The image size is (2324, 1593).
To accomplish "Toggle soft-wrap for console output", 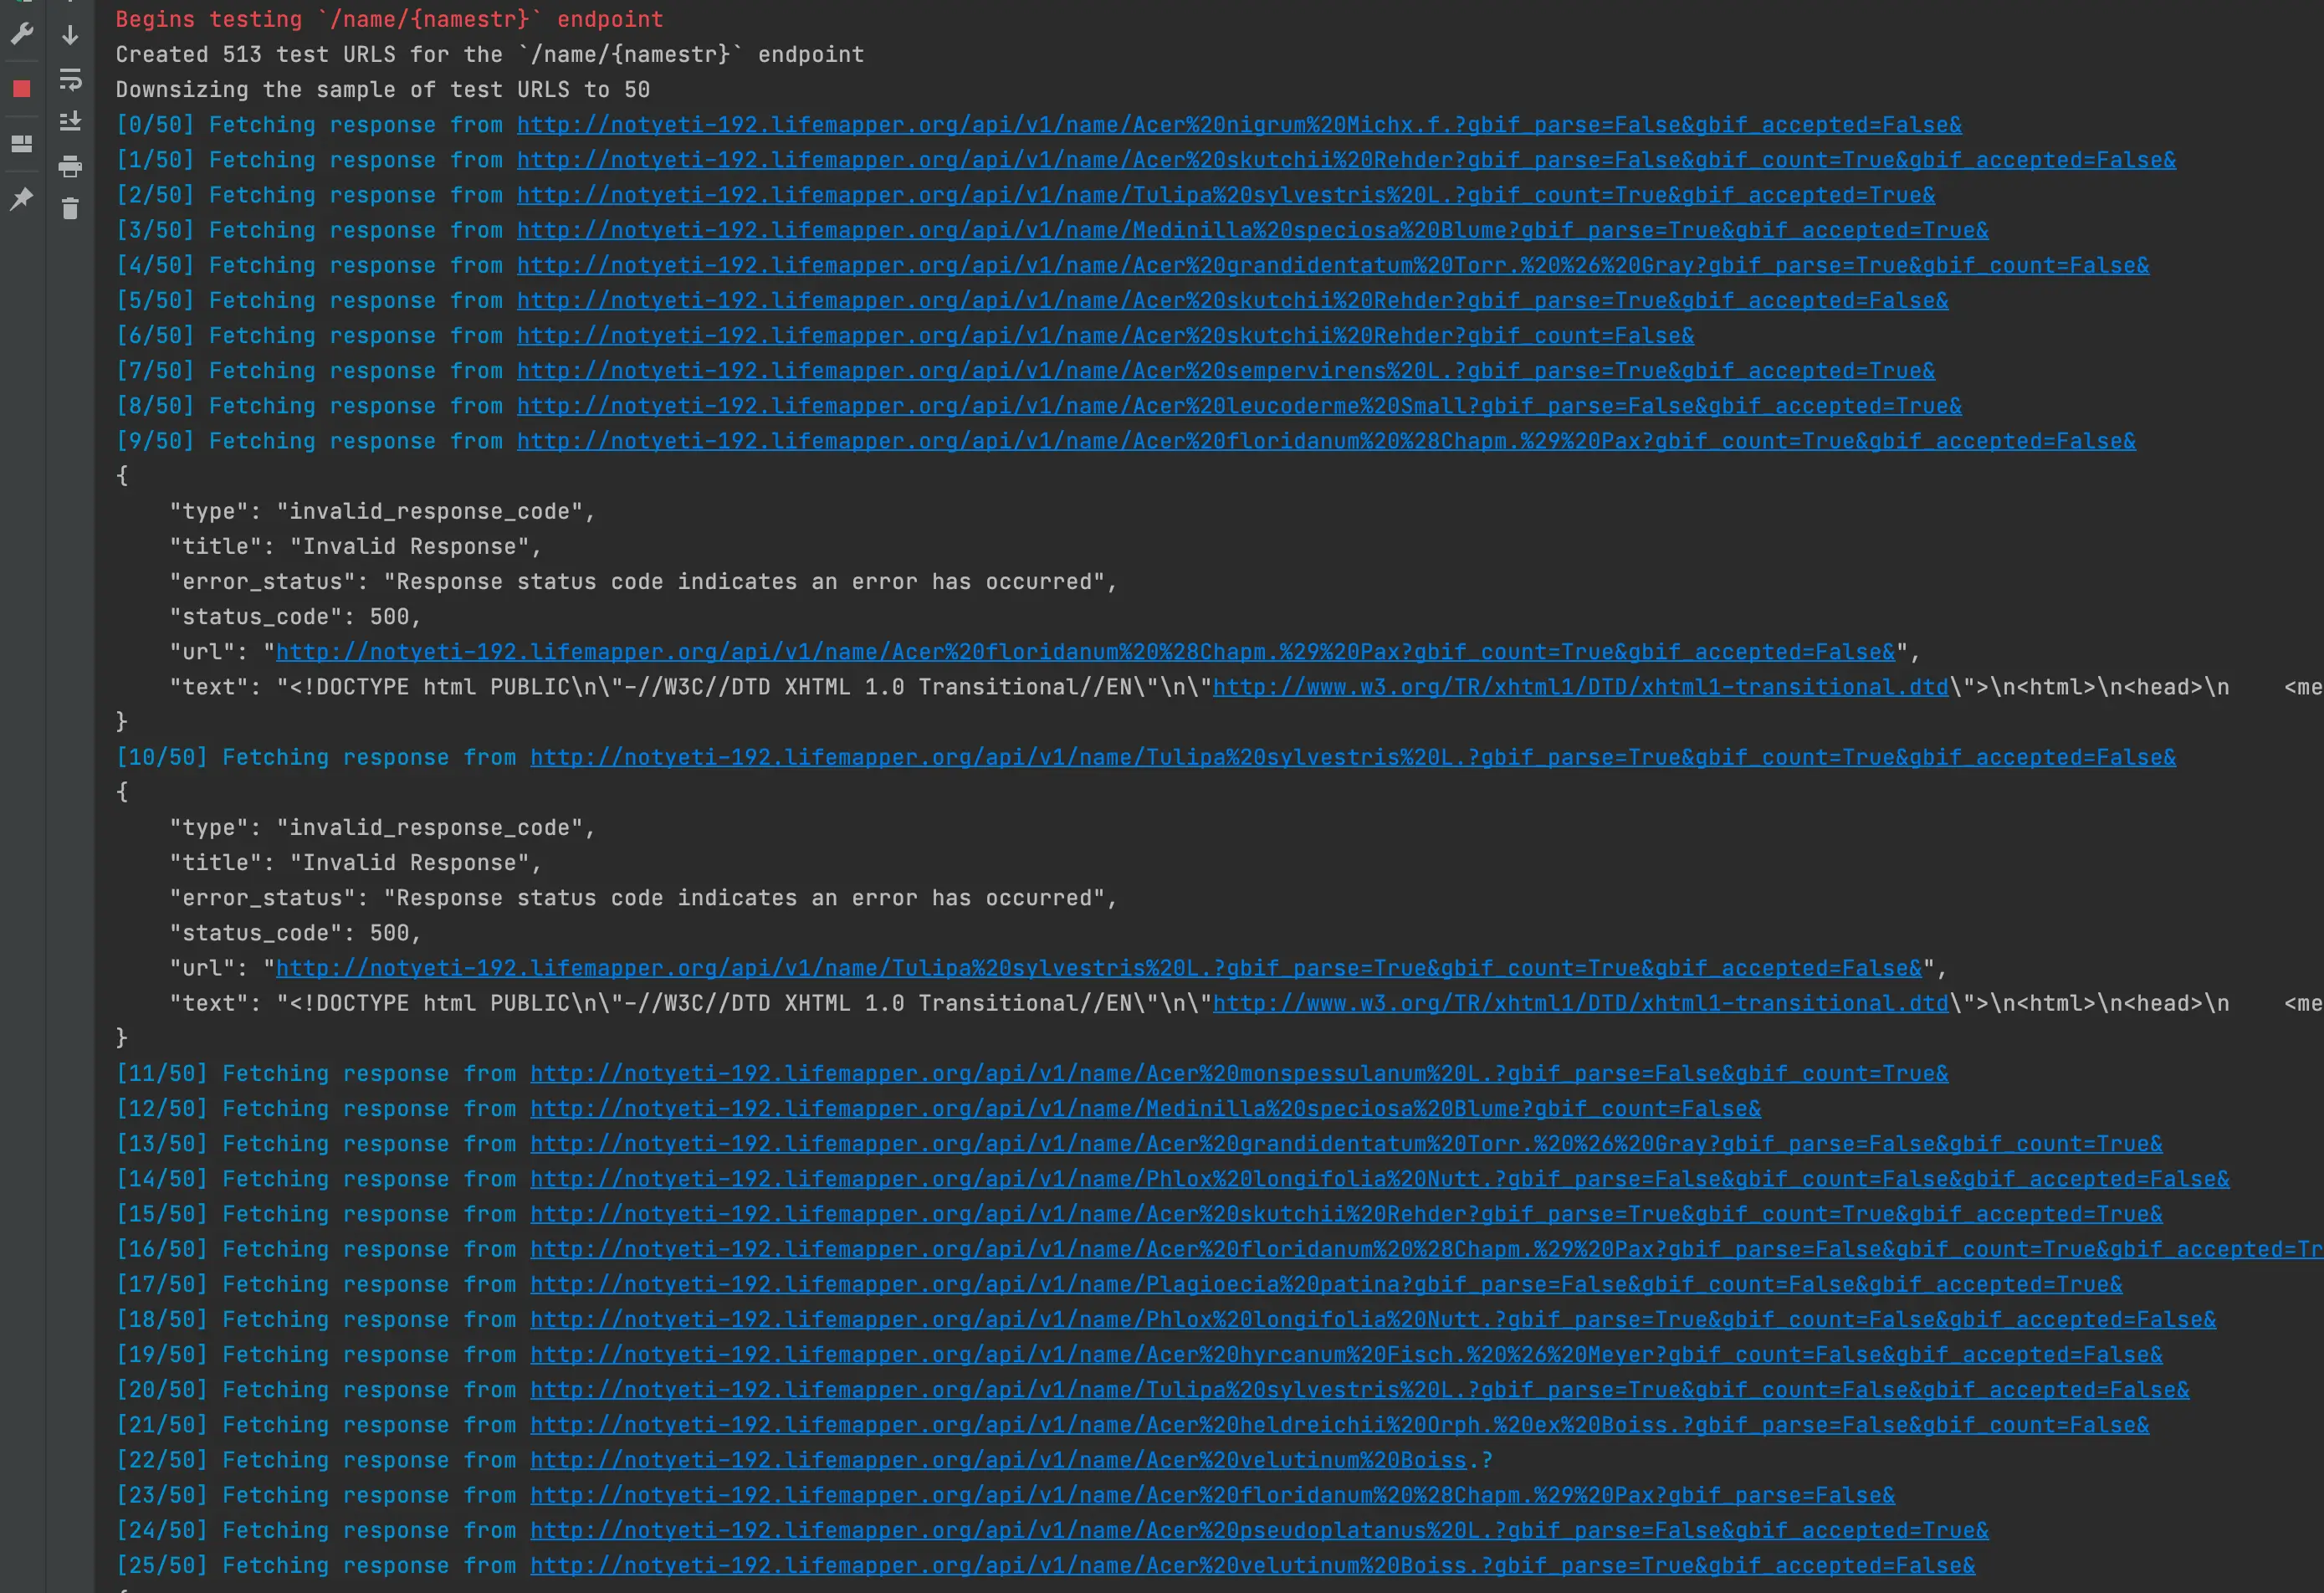I will [x=70, y=79].
